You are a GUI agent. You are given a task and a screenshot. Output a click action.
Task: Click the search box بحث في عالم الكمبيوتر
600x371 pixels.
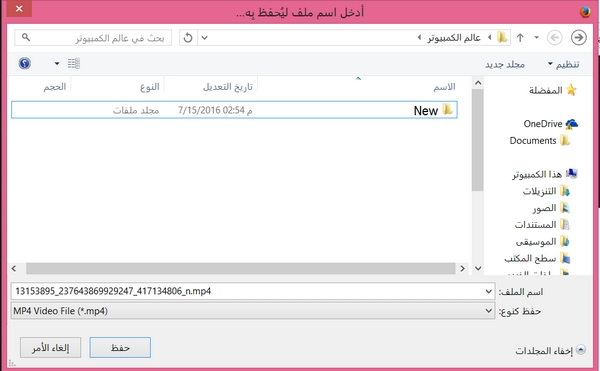pos(93,37)
